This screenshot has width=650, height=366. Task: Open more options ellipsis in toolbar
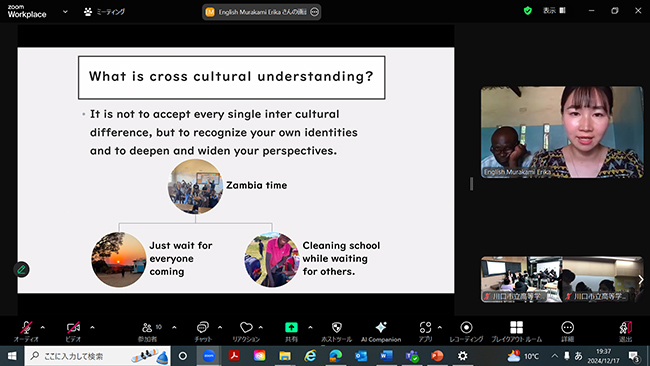(568, 327)
